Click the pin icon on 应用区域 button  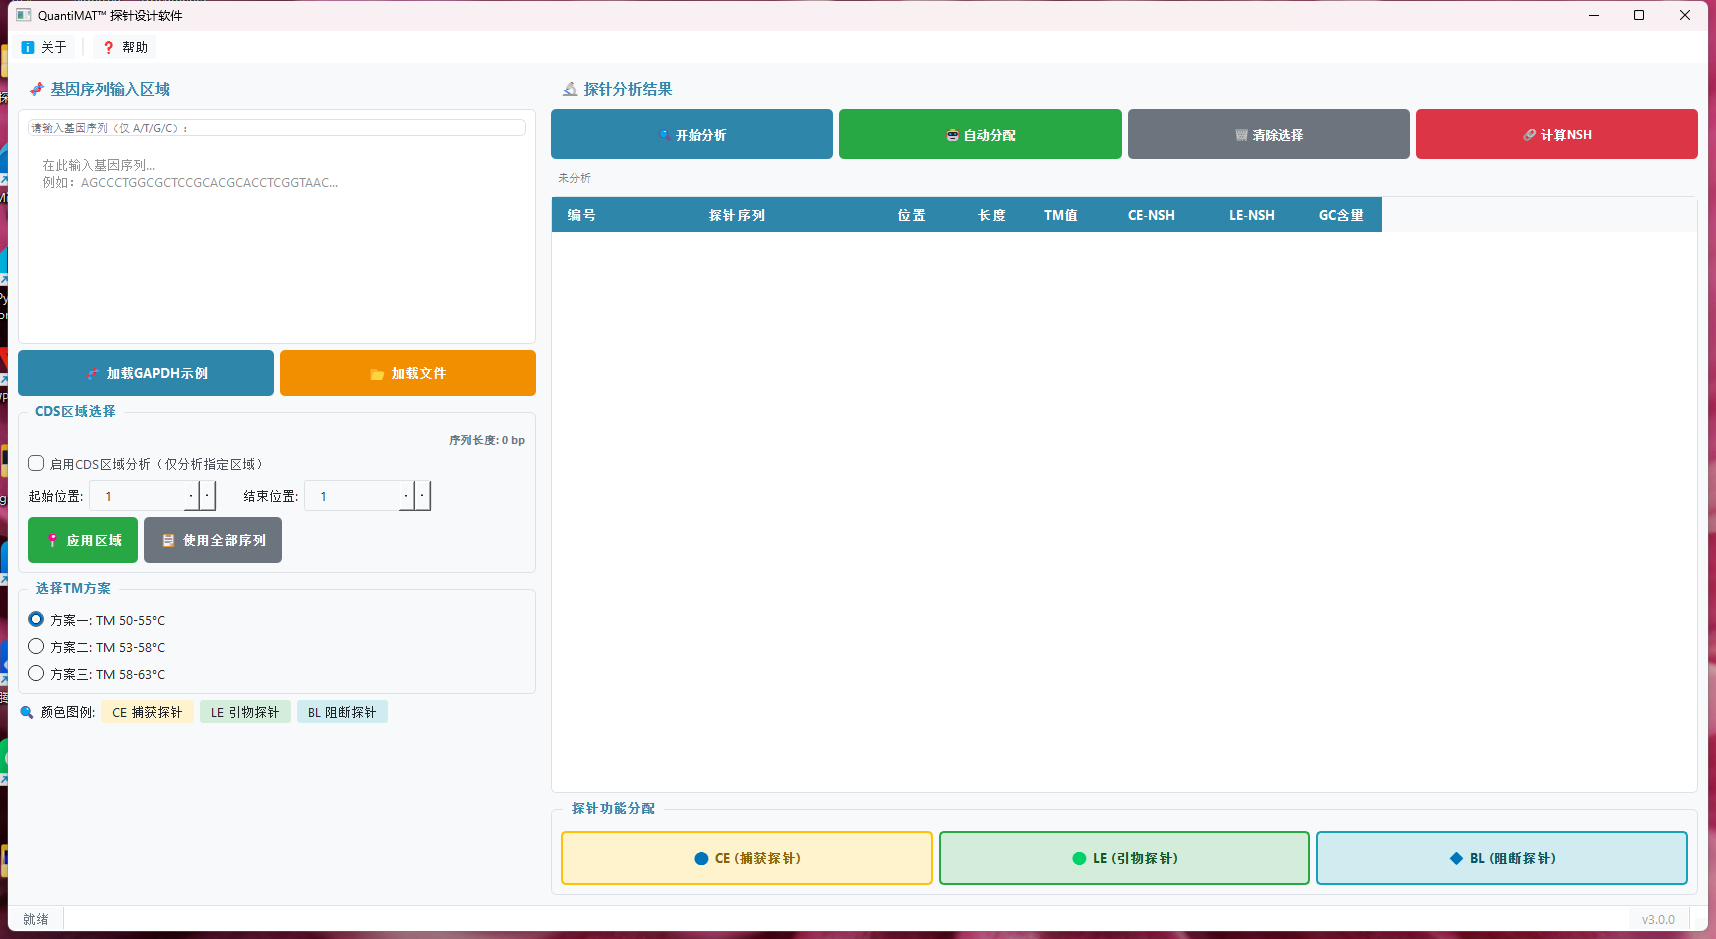[x=53, y=540]
